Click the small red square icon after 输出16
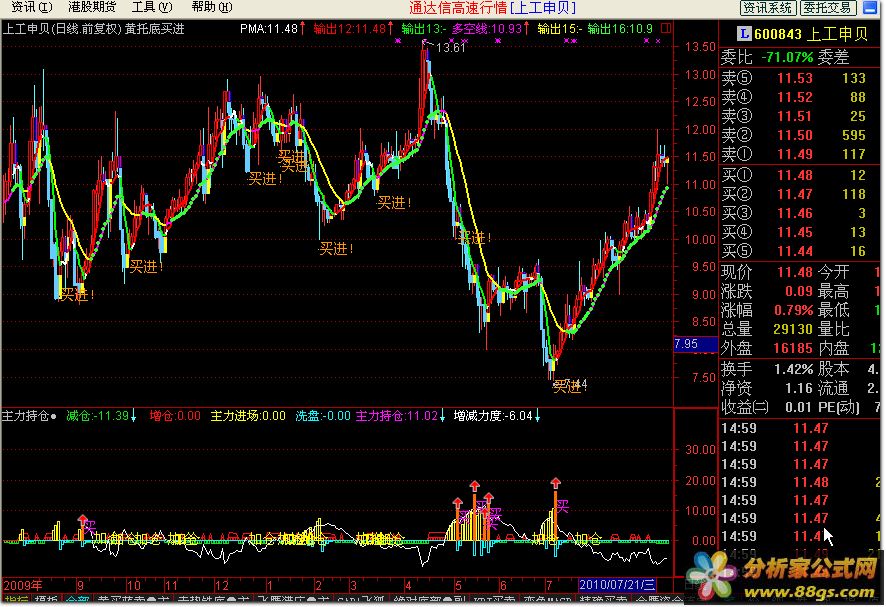This screenshot has height=607, width=886. tap(666, 28)
